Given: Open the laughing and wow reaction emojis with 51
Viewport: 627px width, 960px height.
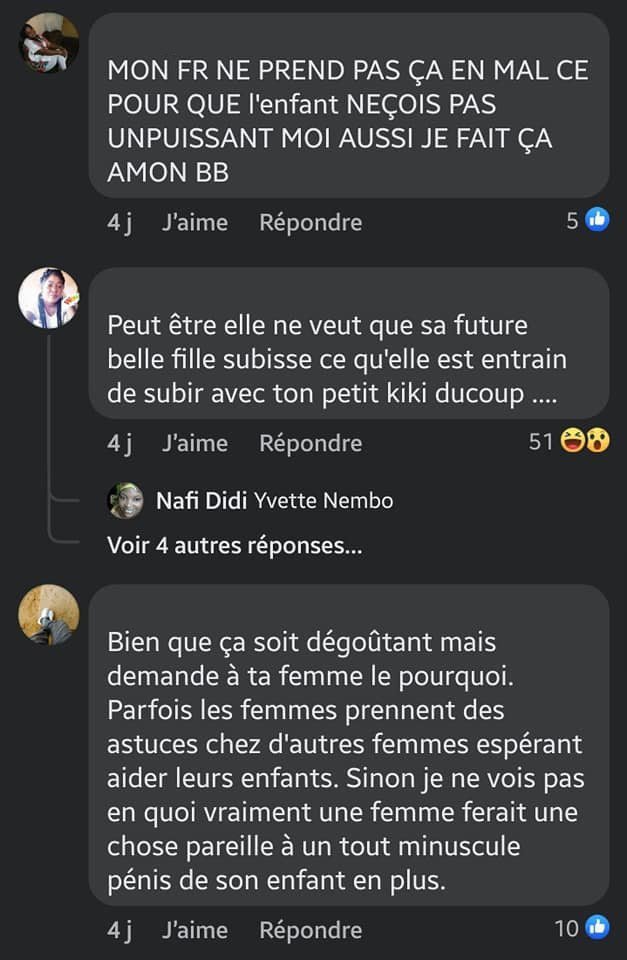Looking at the screenshot, I should [585, 441].
